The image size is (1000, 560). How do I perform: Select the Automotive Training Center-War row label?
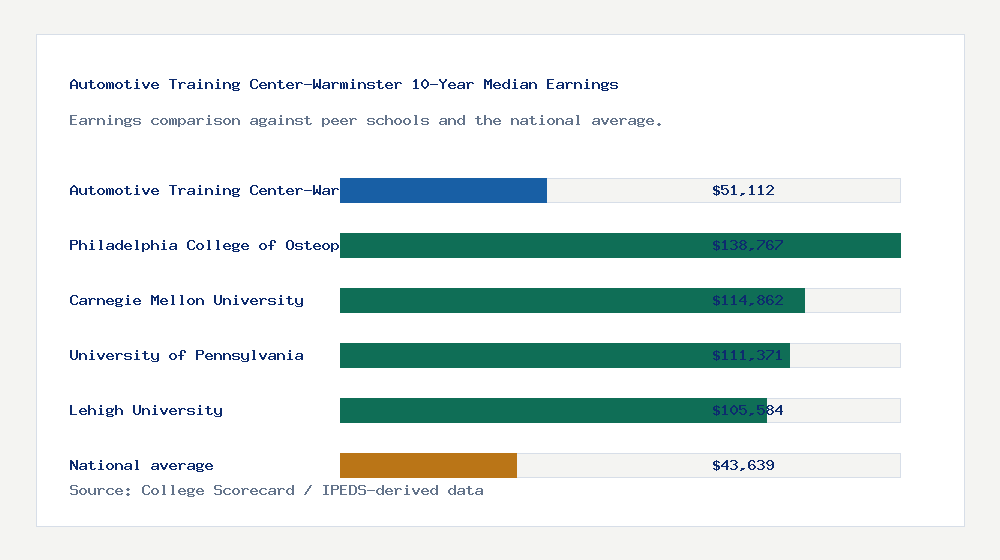pyautogui.click(x=204, y=190)
